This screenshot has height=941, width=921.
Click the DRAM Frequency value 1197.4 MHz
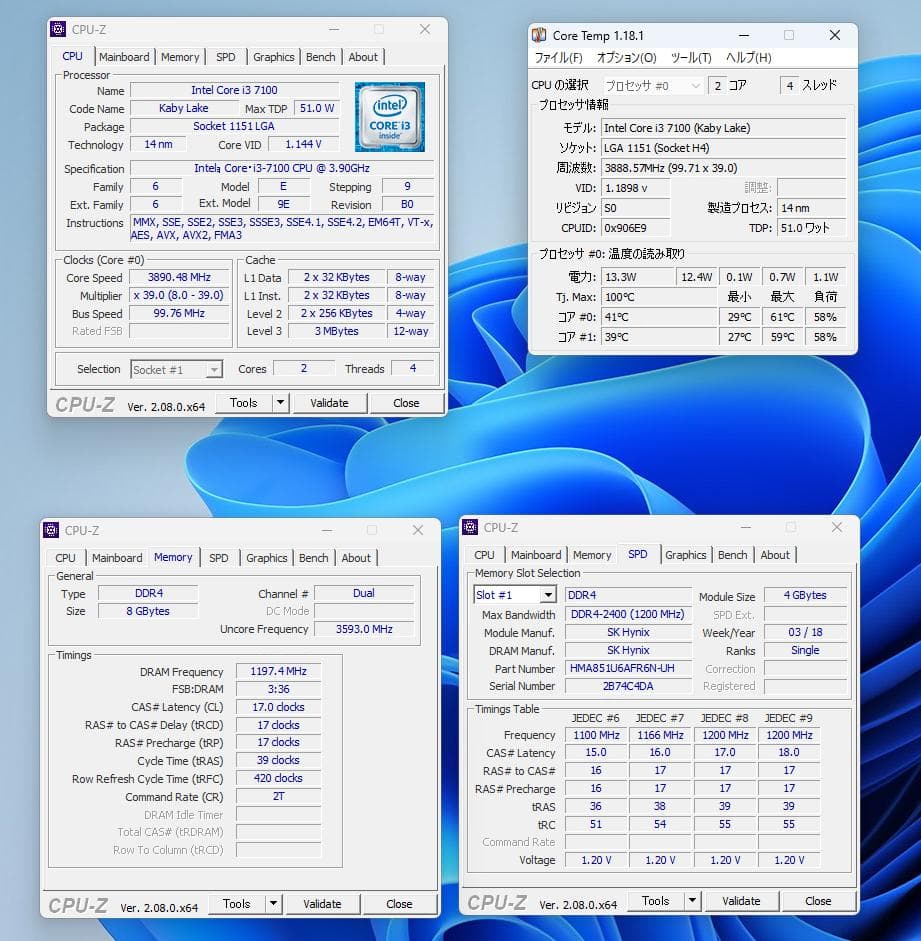coord(278,671)
